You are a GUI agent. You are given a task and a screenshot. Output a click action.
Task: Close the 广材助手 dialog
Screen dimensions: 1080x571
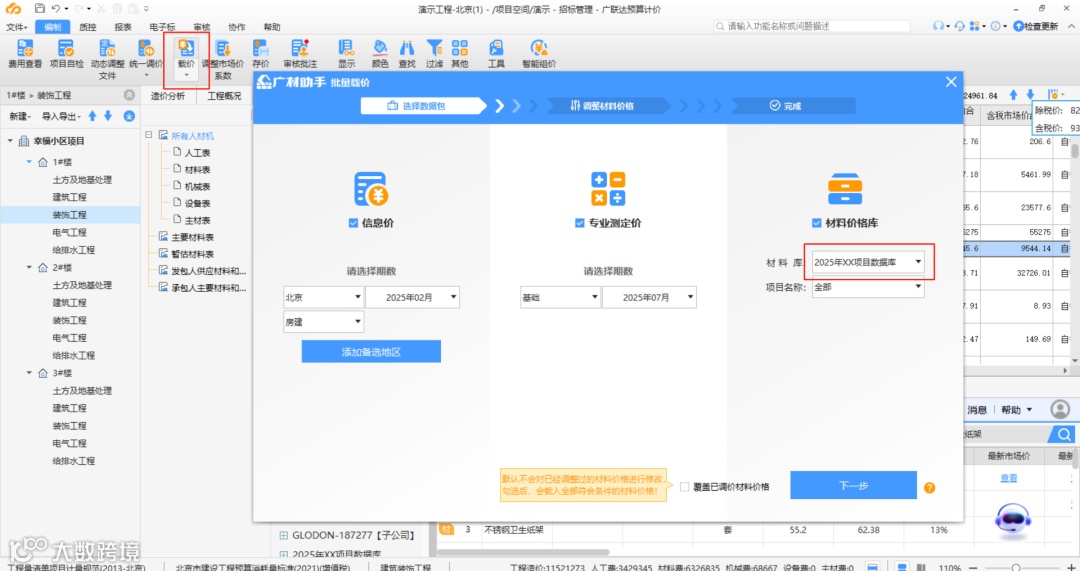(951, 82)
